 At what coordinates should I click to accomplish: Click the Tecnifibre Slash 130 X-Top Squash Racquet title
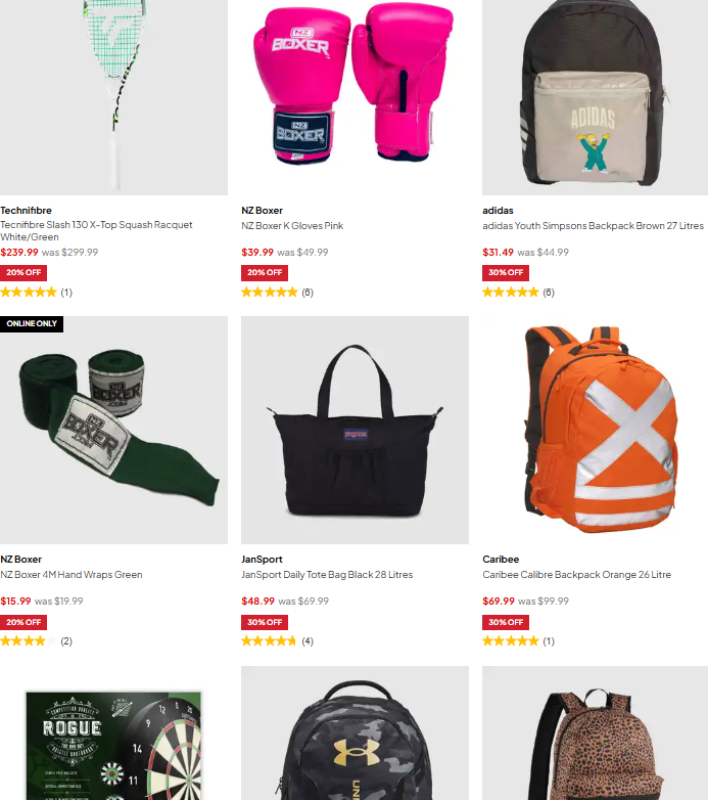[96, 231]
